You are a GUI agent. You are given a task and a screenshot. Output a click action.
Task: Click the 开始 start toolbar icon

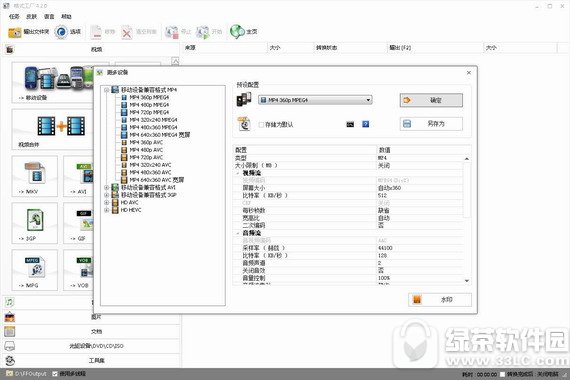pos(202,32)
